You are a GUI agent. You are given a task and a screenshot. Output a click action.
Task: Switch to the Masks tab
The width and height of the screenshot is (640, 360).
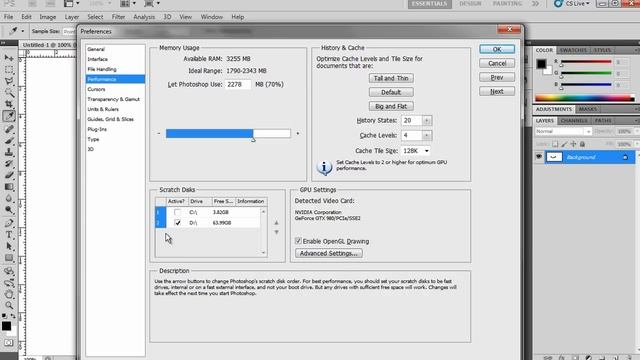(588, 109)
